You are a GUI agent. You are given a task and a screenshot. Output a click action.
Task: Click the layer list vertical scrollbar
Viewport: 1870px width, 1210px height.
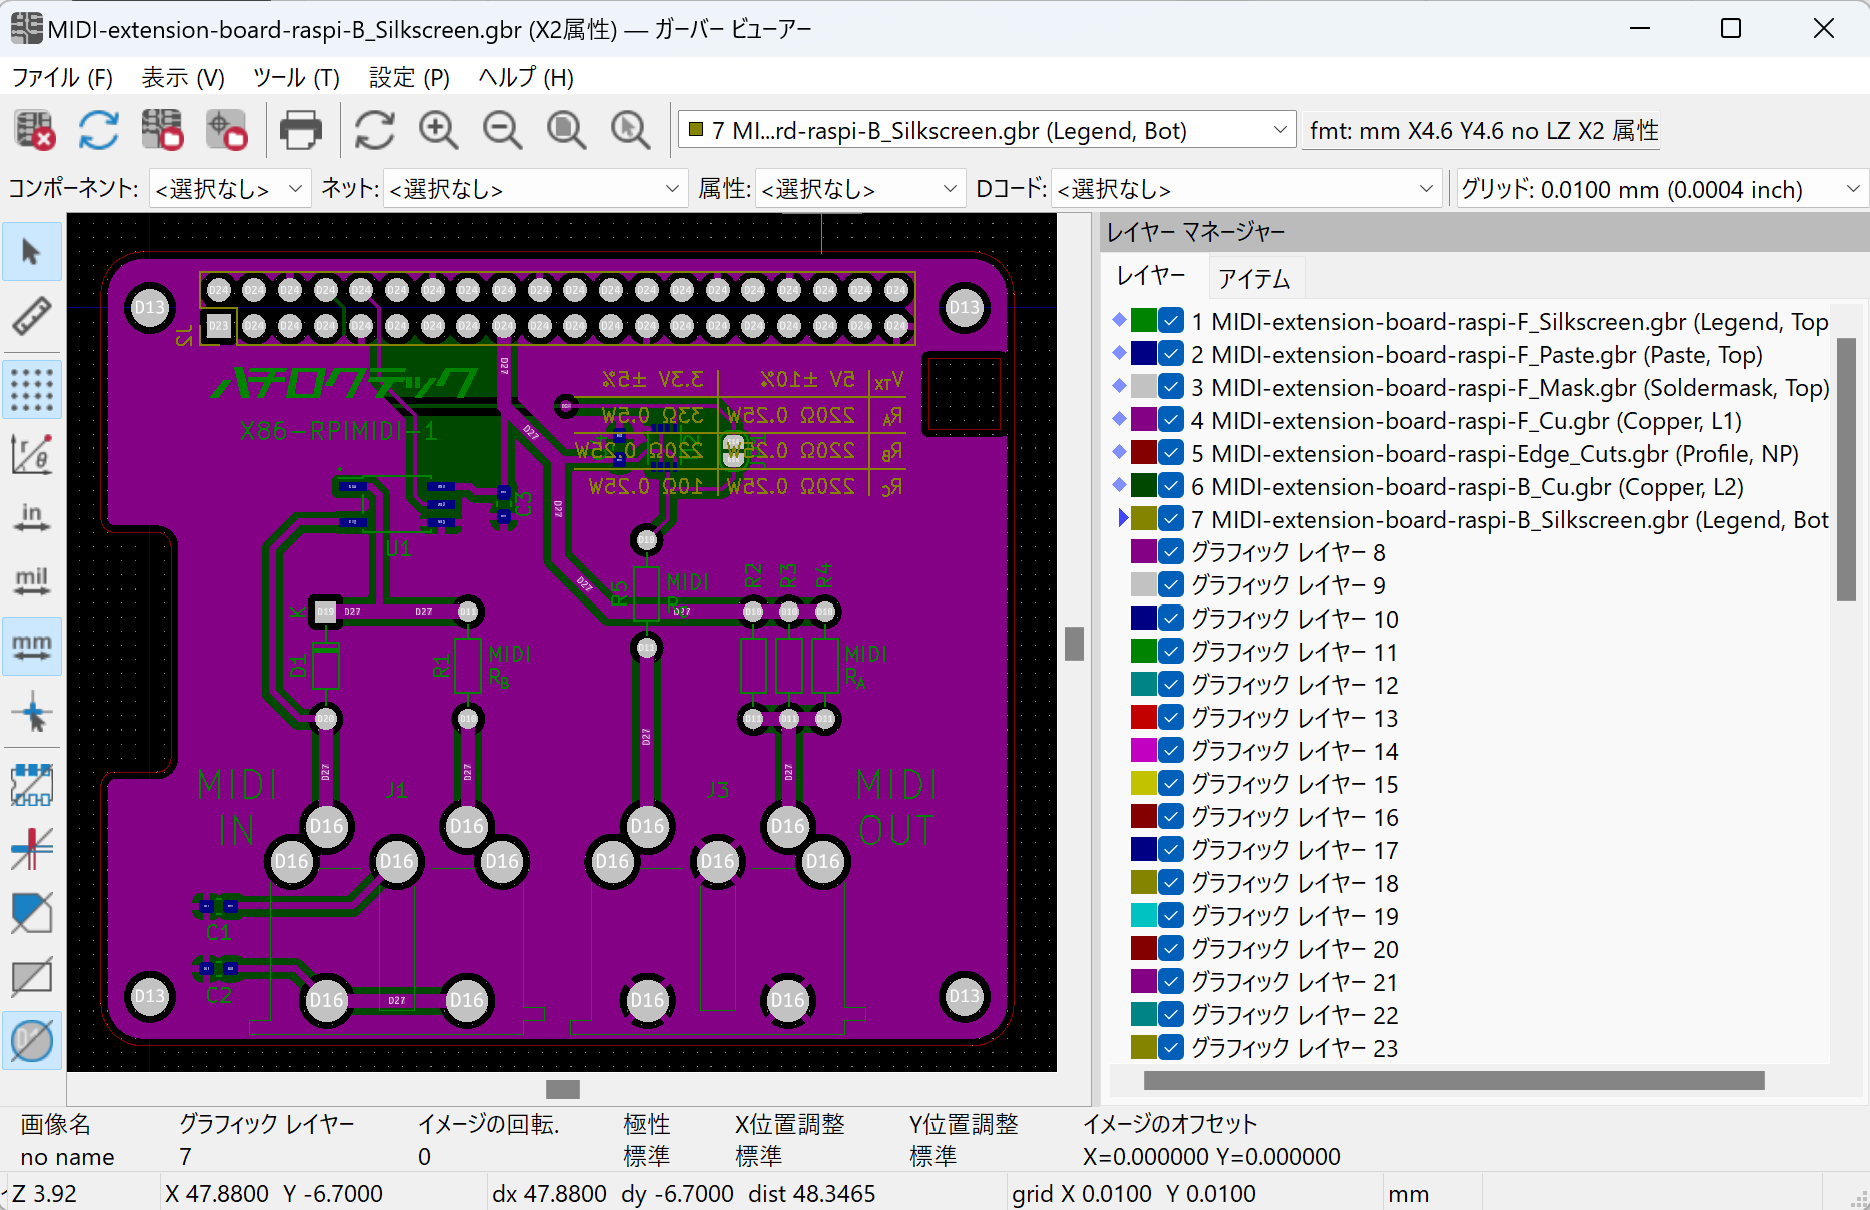pyautogui.click(x=1846, y=469)
